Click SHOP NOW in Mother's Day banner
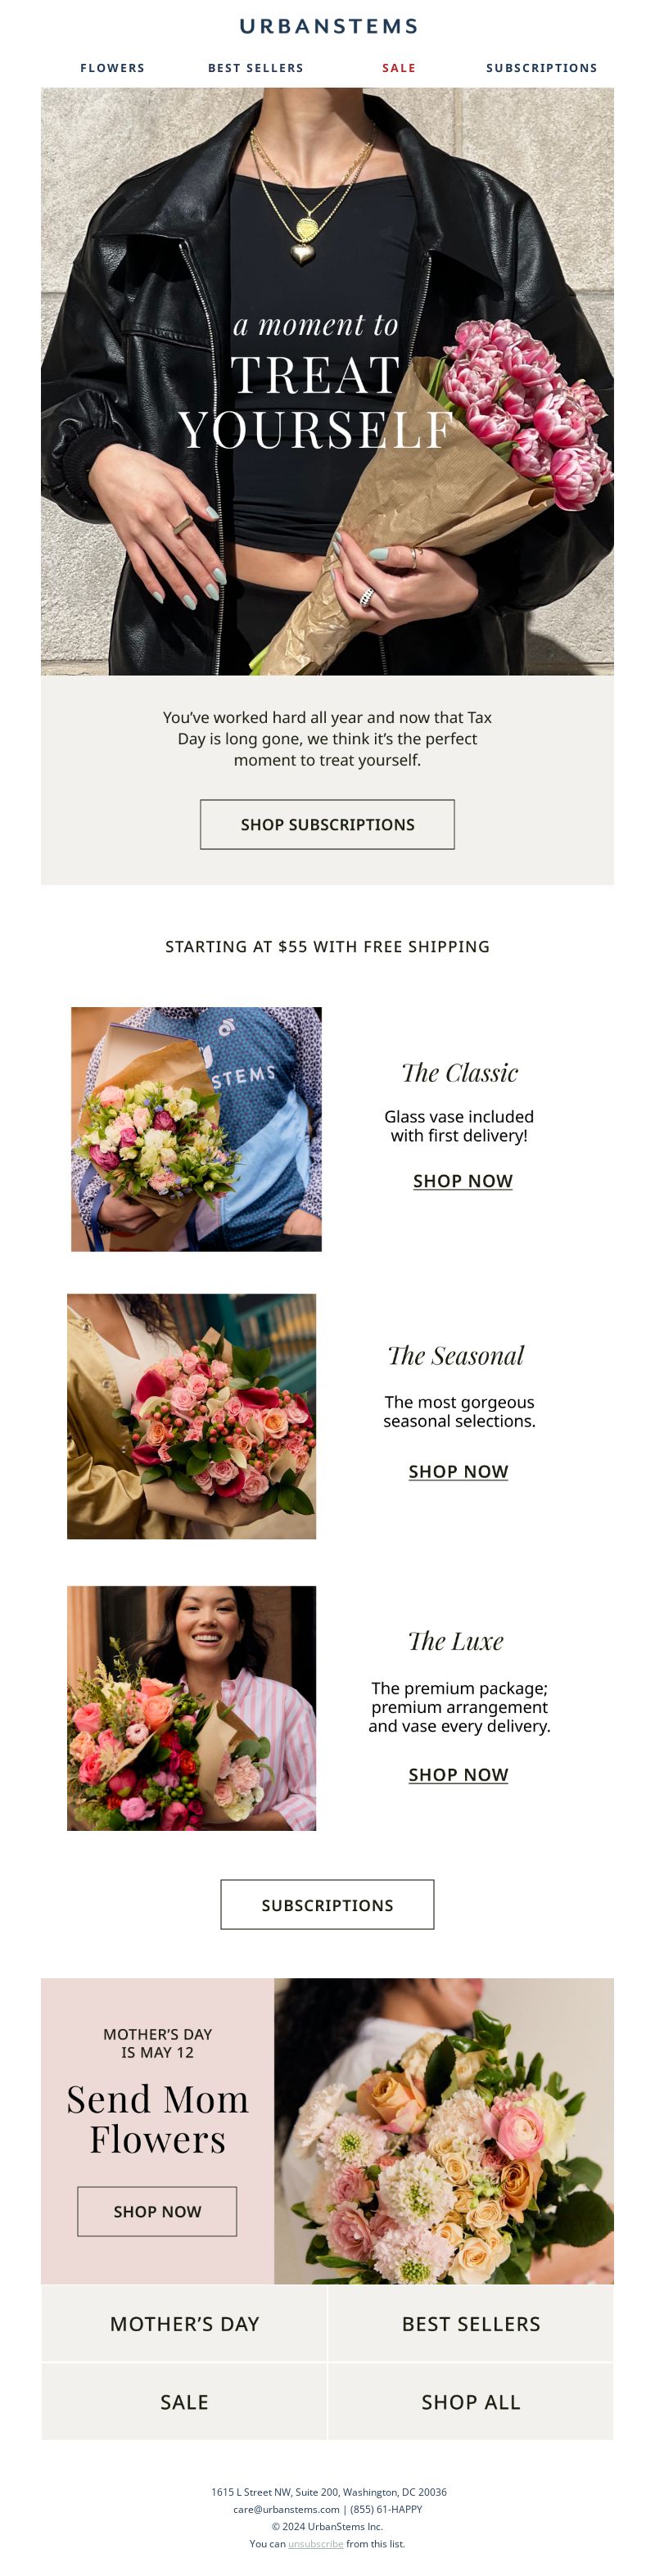Image resolution: width=655 pixels, height=2576 pixels. [157, 2211]
